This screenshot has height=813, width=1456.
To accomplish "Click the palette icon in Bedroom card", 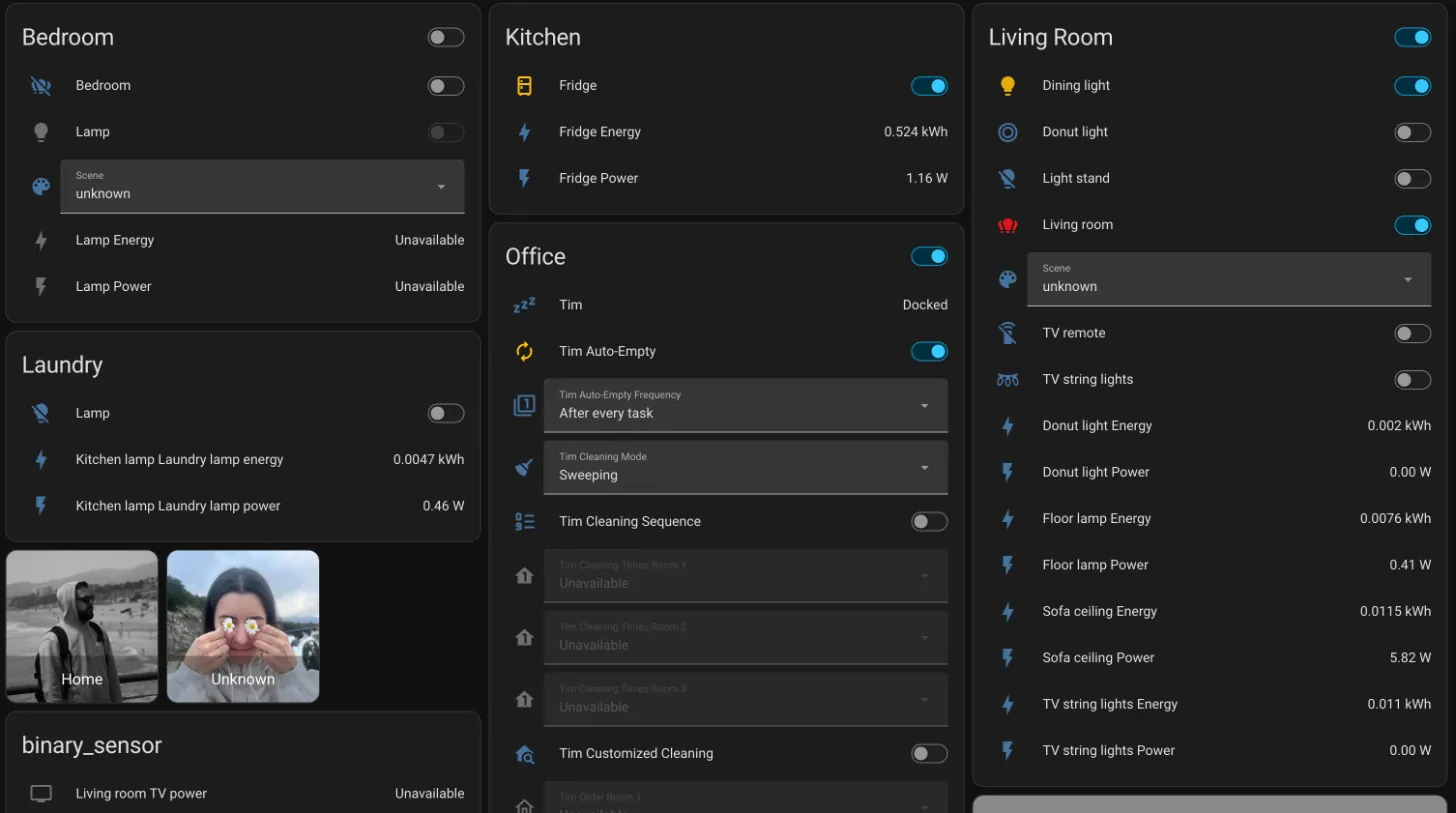I will point(41,187).
